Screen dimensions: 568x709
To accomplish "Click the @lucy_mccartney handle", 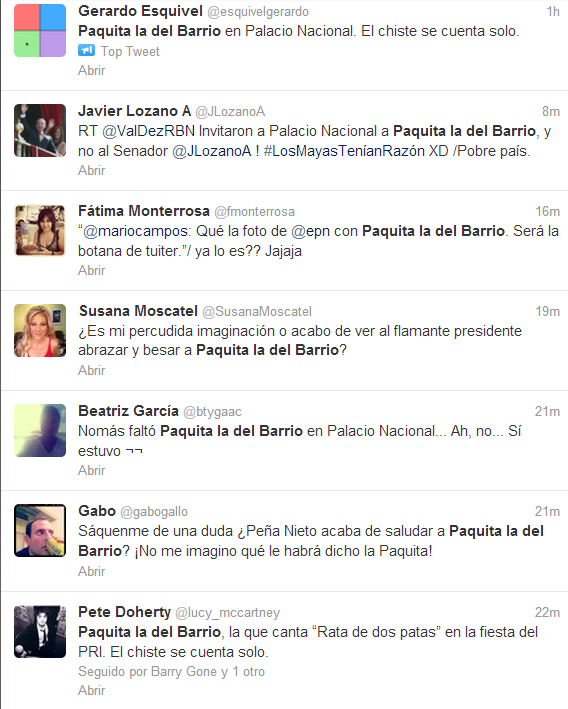I will tap(227, 613).
